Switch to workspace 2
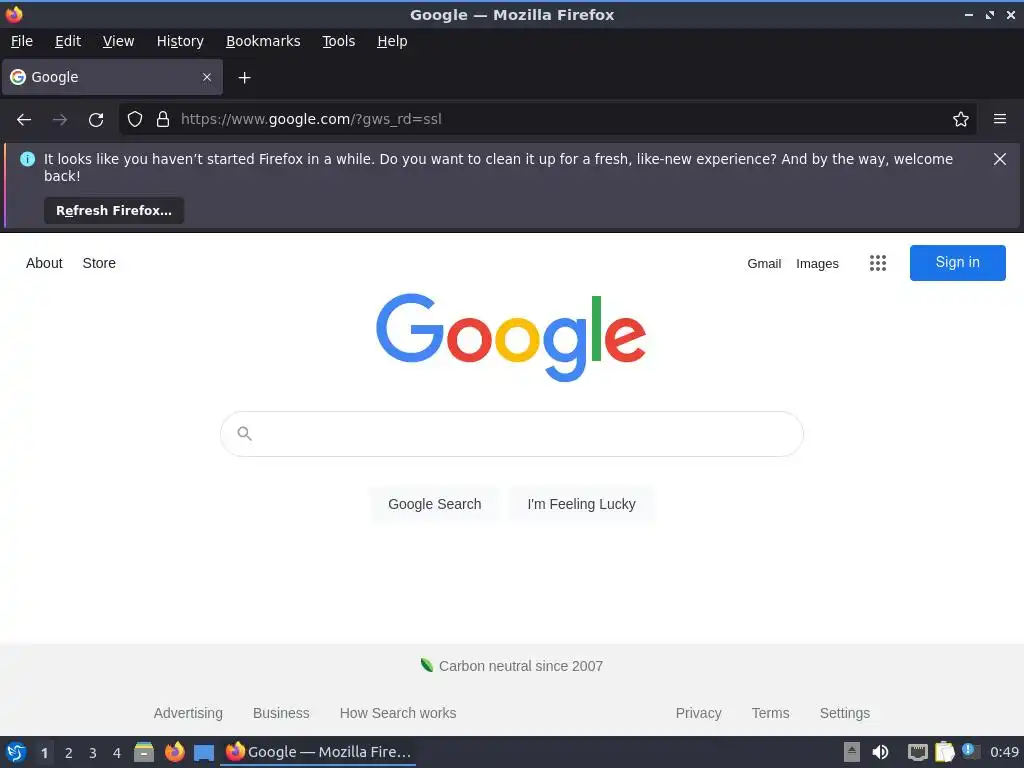Viewport: 1024px width, 768px height. [69, 753]
